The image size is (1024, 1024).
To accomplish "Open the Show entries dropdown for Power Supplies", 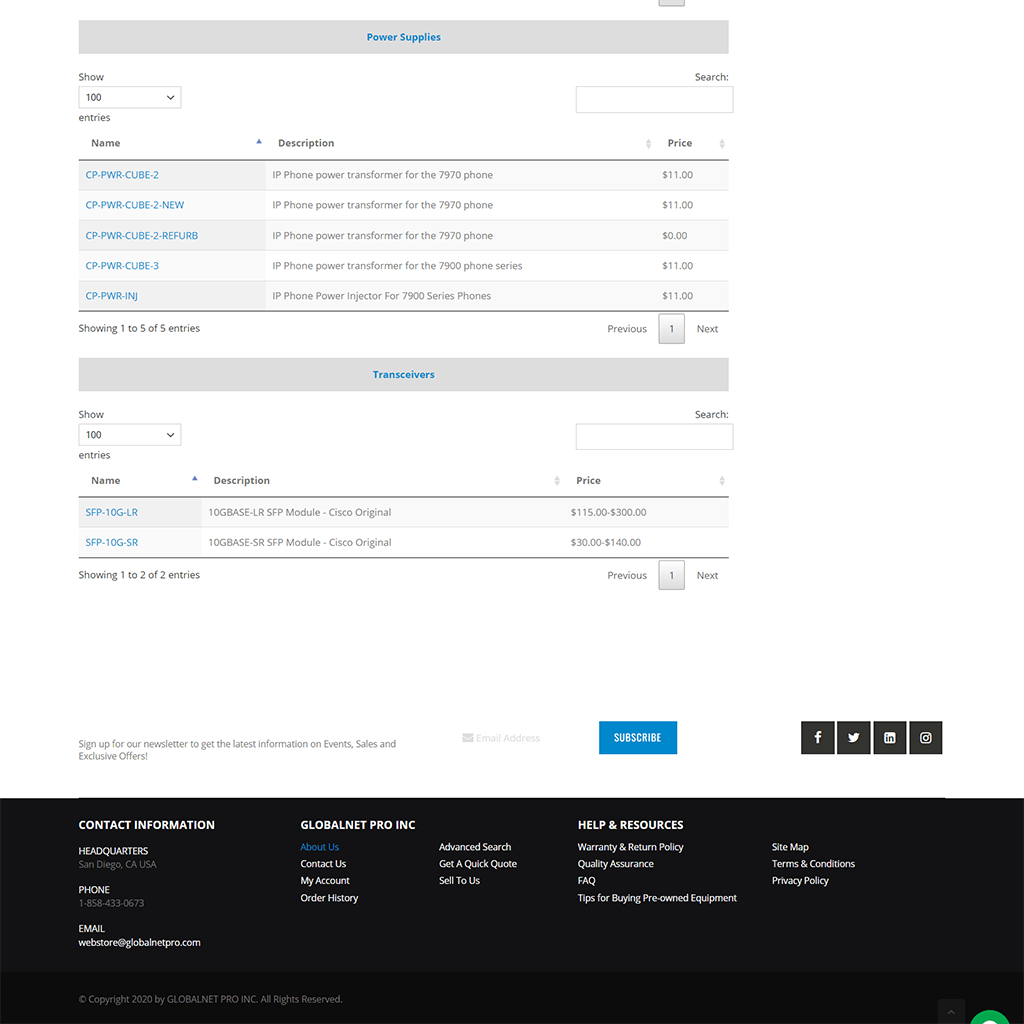I will [x=129, y=97].
